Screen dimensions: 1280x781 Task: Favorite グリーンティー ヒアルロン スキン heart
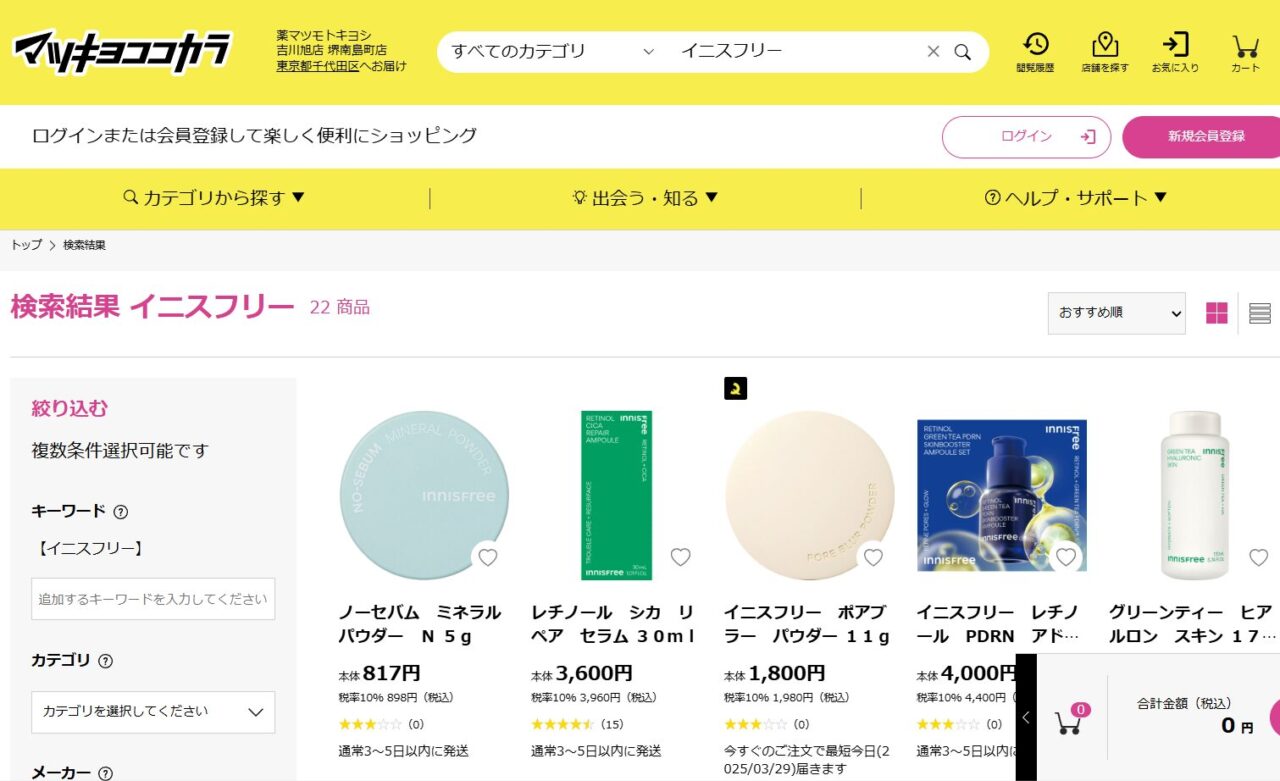coord(1258,557)
